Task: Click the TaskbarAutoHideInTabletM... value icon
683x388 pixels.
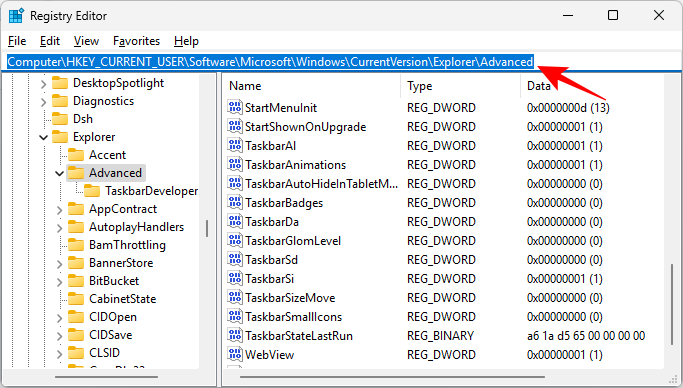Action: 235,183
